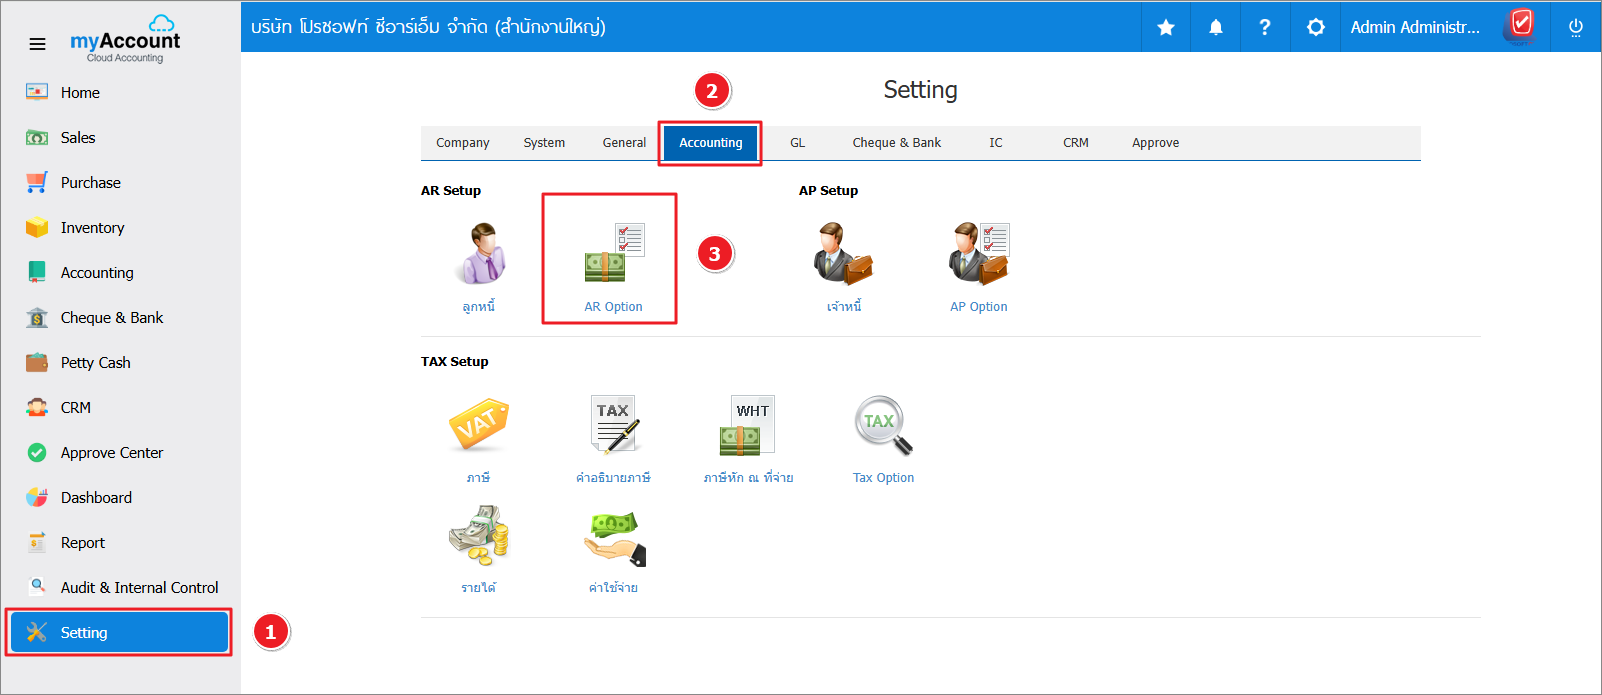
Task: Switch to the GL tab
Action: tap(797, 143)
